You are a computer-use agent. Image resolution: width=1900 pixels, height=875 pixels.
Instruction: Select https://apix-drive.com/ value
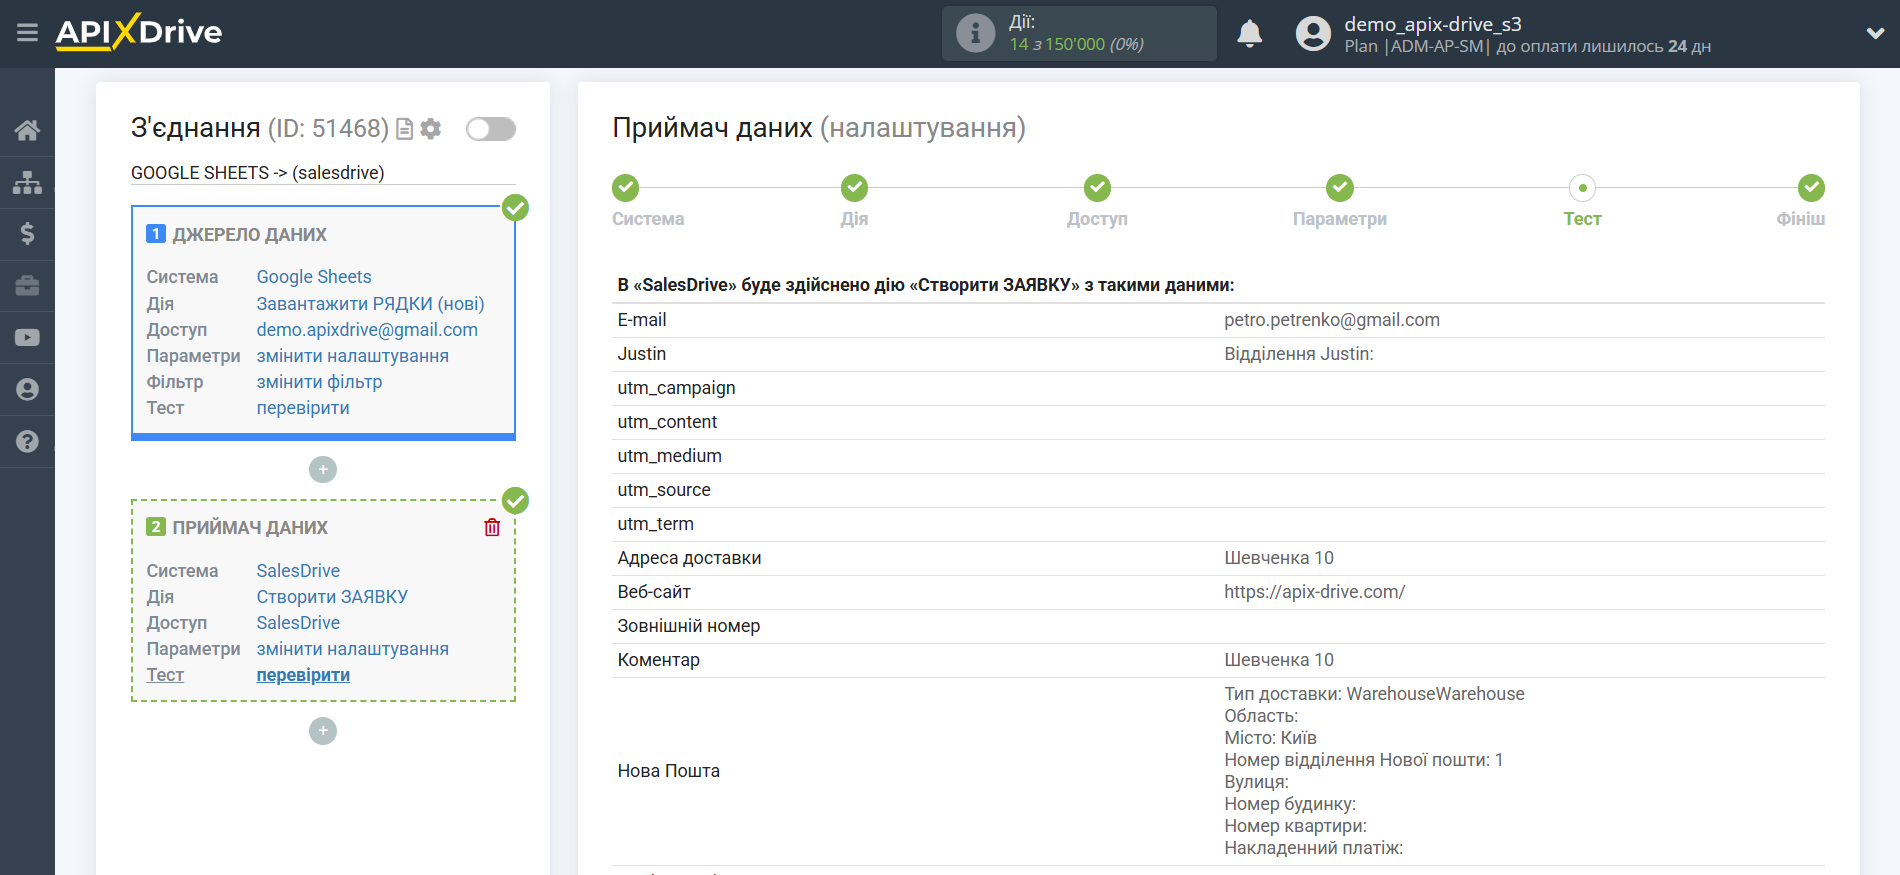pyautogui.click(x=1314, y=592)
